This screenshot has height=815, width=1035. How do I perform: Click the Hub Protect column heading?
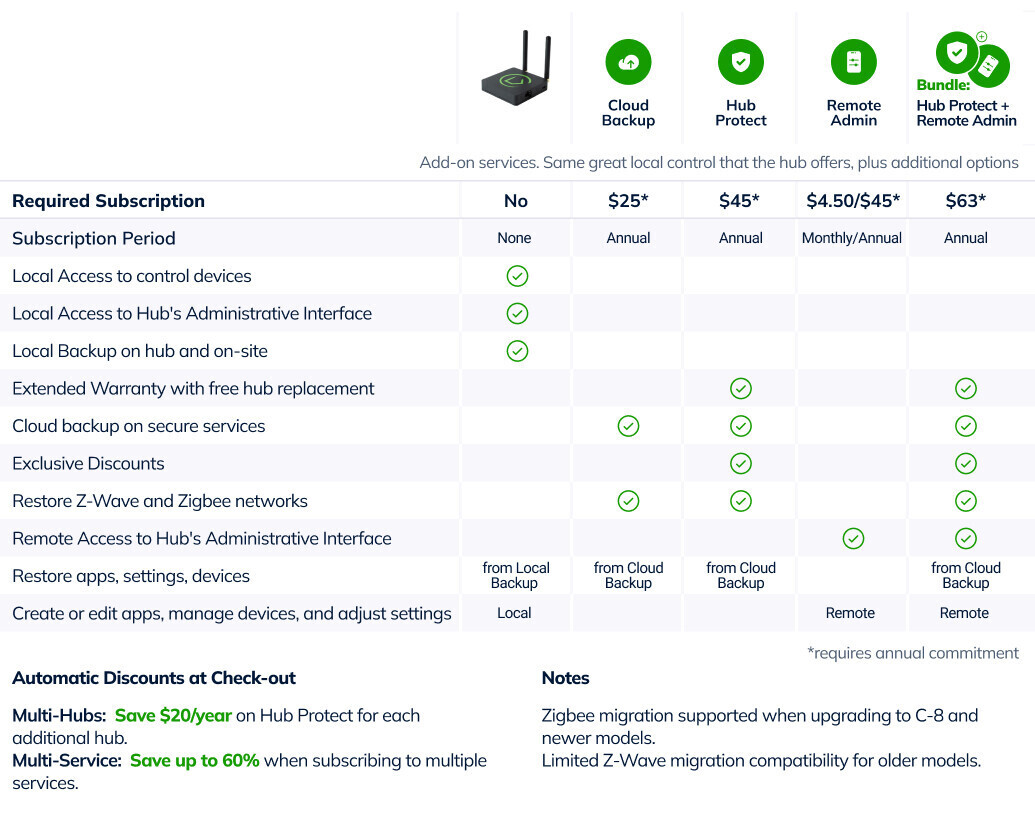click(x=741, y=113)
